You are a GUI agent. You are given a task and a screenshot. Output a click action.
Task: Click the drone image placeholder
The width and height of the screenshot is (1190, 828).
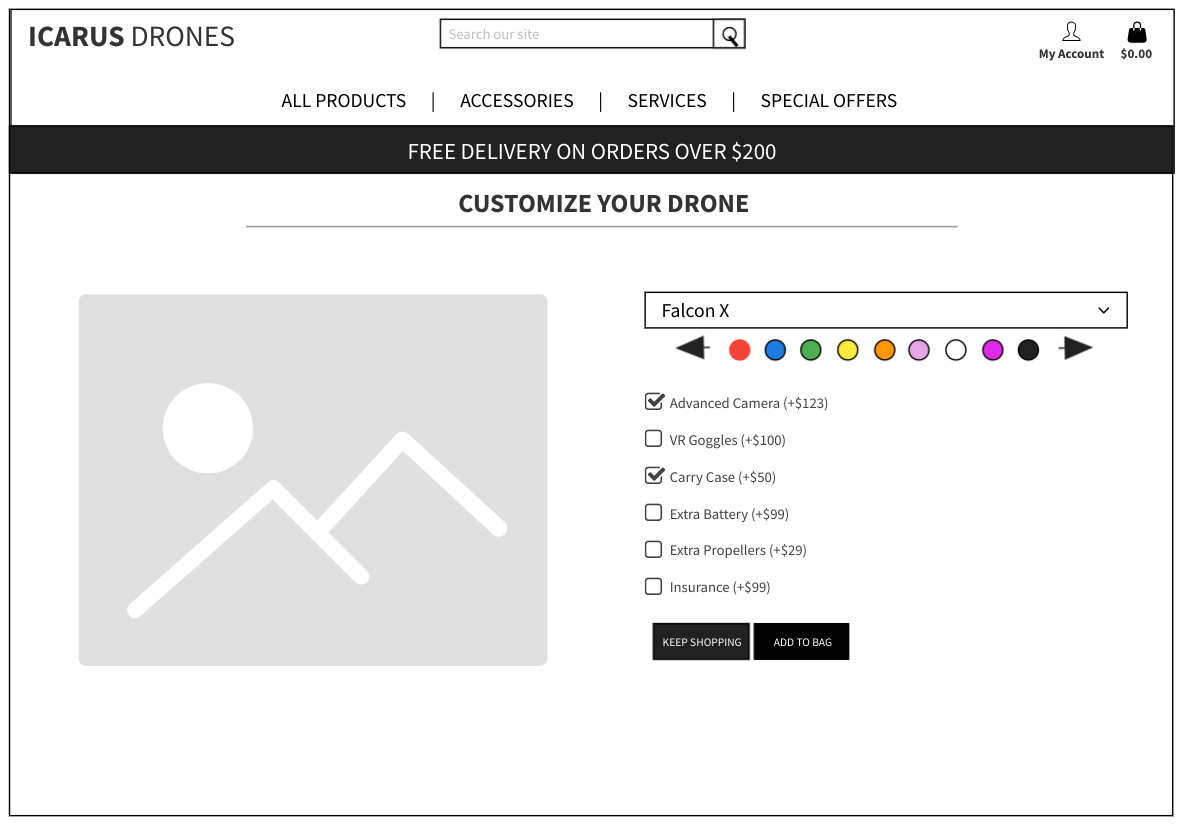point(313,480)
